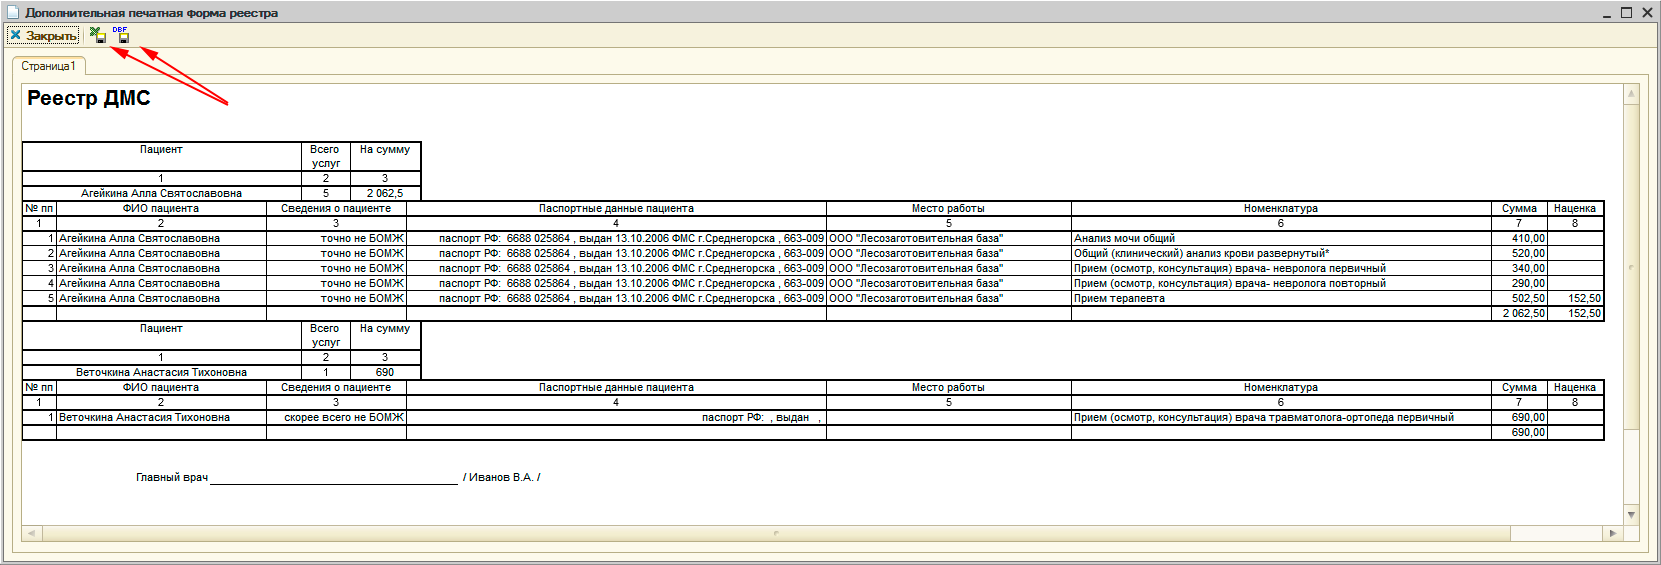The height and width of the screenshot is (565, 1661).
Task: Switch to the Страница1 tab
Action: 48,66
